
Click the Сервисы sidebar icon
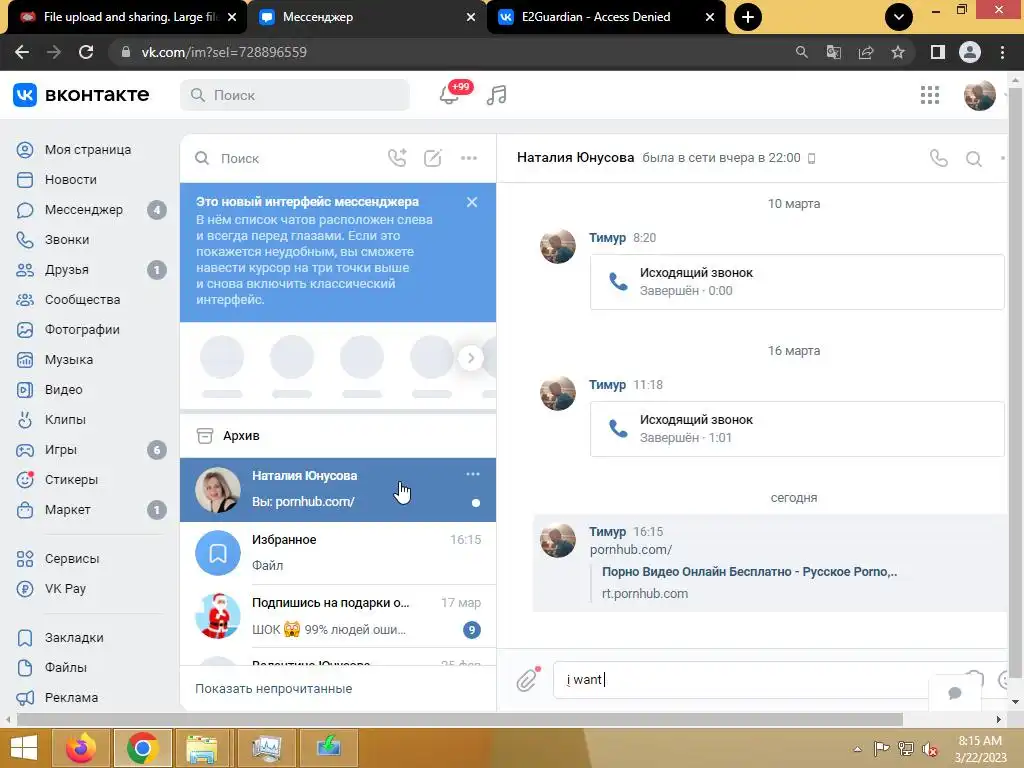[25, 559]
